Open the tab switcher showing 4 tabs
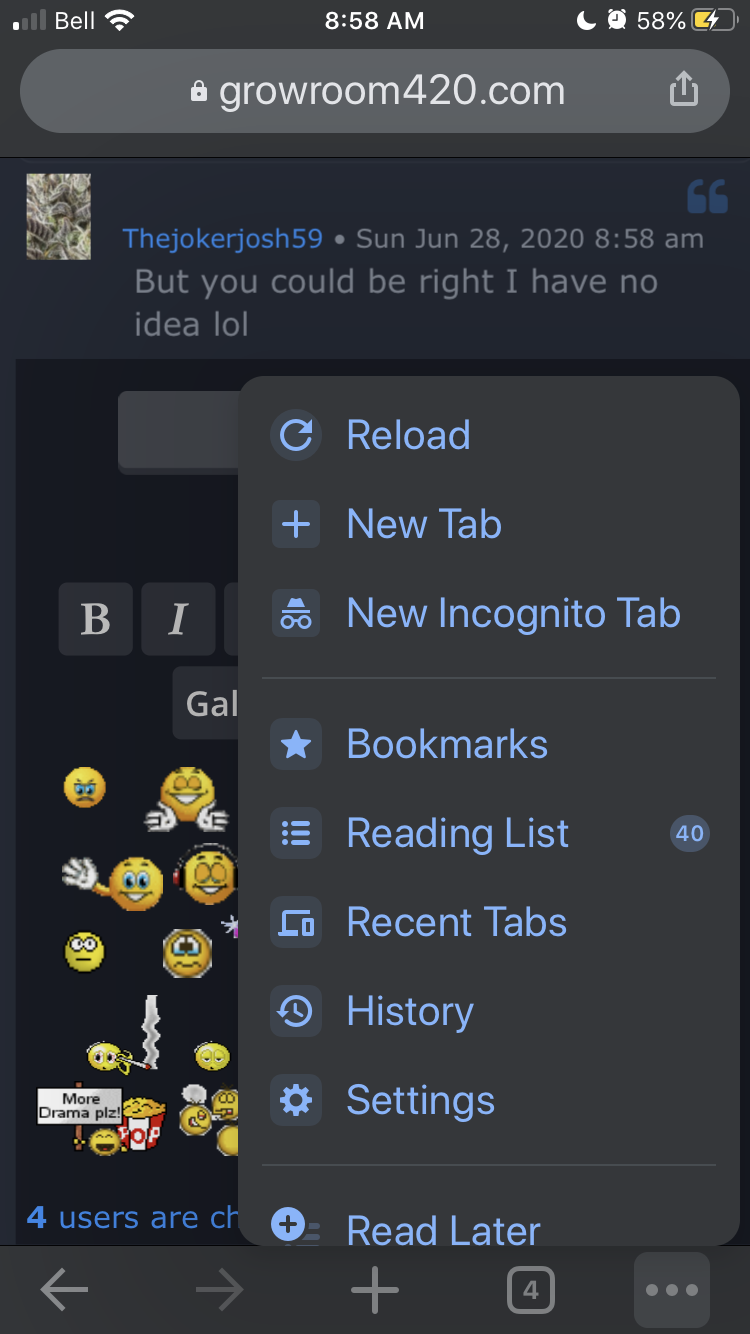The width and height of the screenshot is (750, 1334). [x=530, y=1291]
